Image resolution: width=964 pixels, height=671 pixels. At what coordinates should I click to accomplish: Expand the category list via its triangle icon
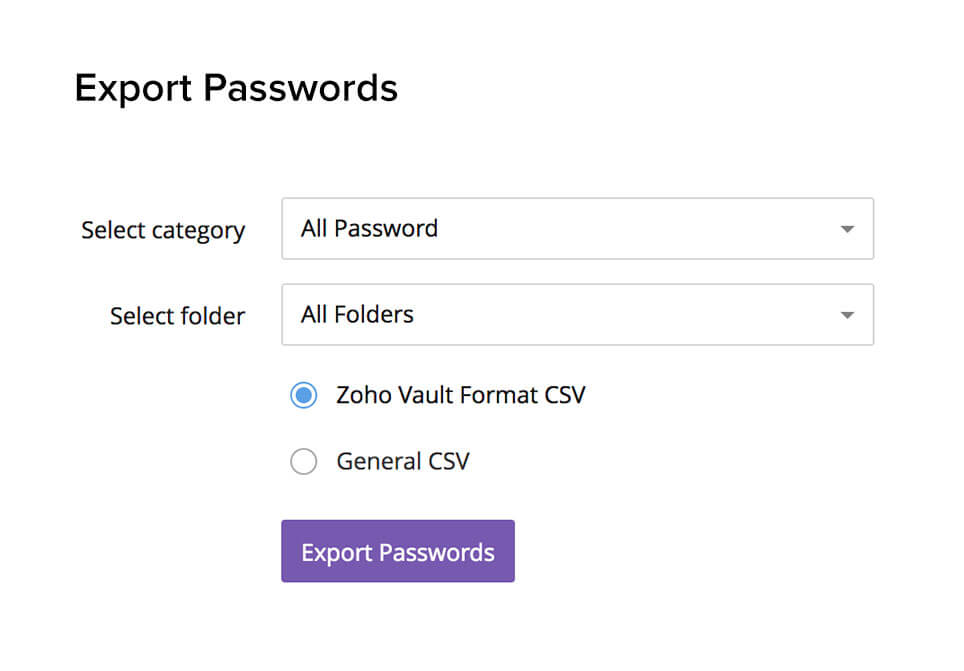[847, 229]
